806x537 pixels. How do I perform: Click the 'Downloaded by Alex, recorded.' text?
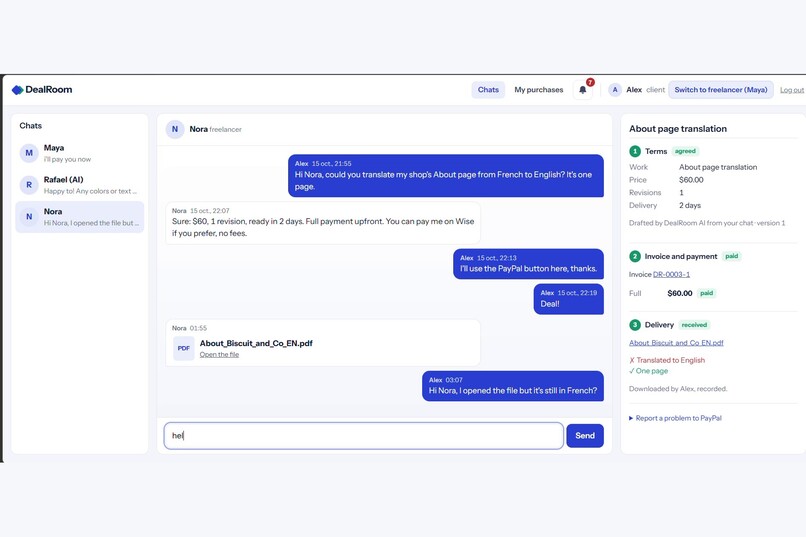click(678, 389)
